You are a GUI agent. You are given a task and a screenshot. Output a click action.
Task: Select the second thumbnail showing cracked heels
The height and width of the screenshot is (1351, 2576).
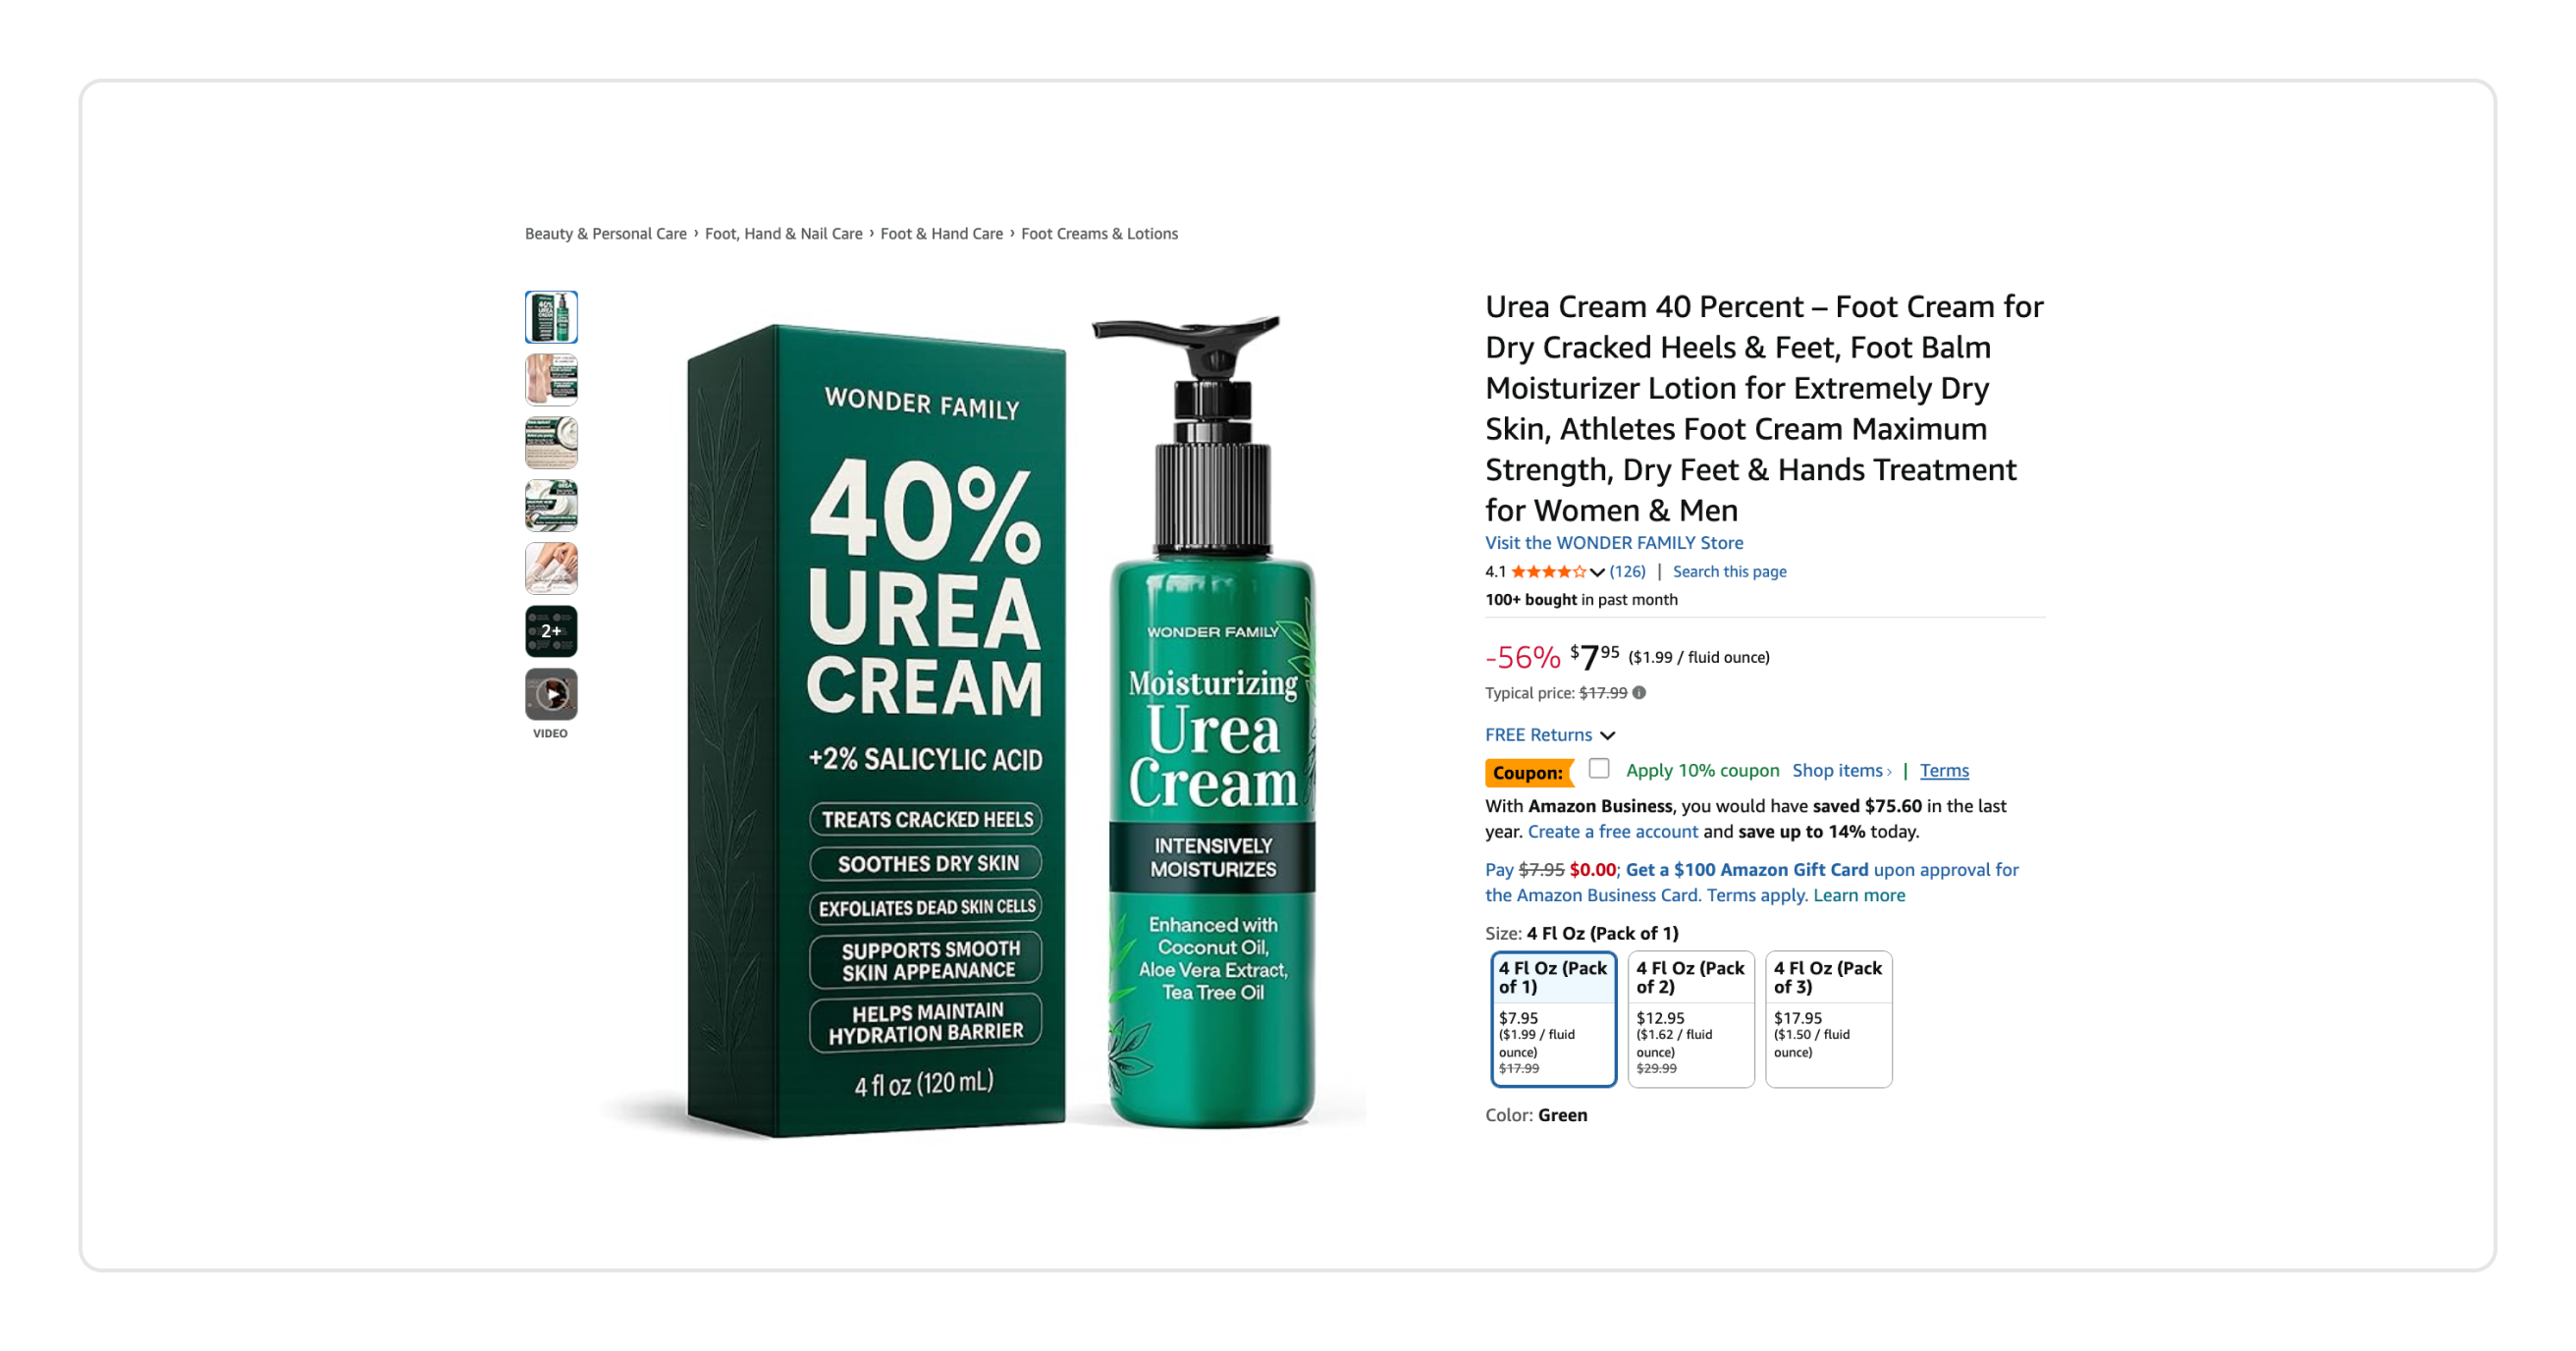pyautogui.click(x=551, y=380)
